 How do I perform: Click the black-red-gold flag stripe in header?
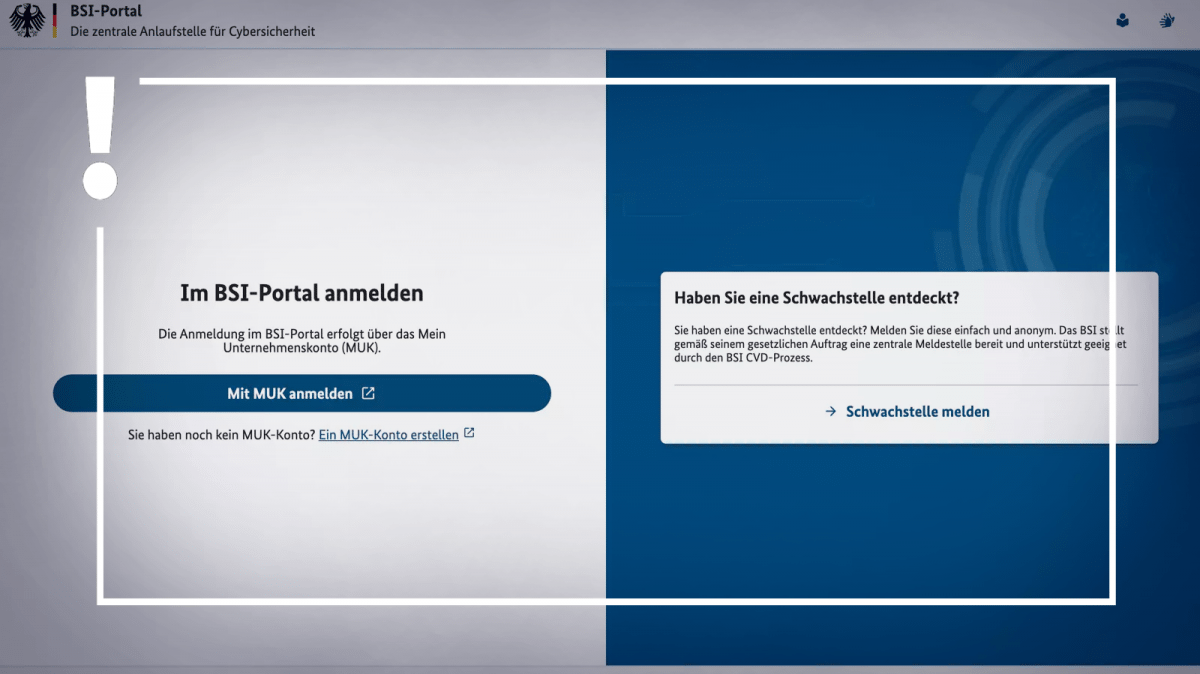[x=54, y=20]
